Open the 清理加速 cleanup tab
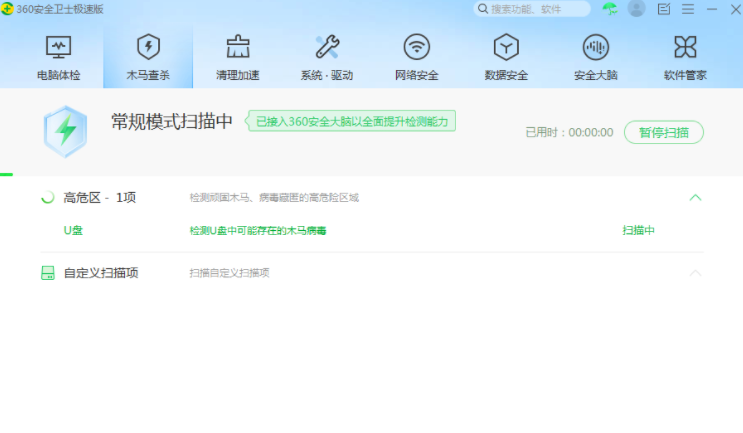Image resolution: width=743 pixels, height=433 pixels. pyautogui.click(x=237, y=57)
